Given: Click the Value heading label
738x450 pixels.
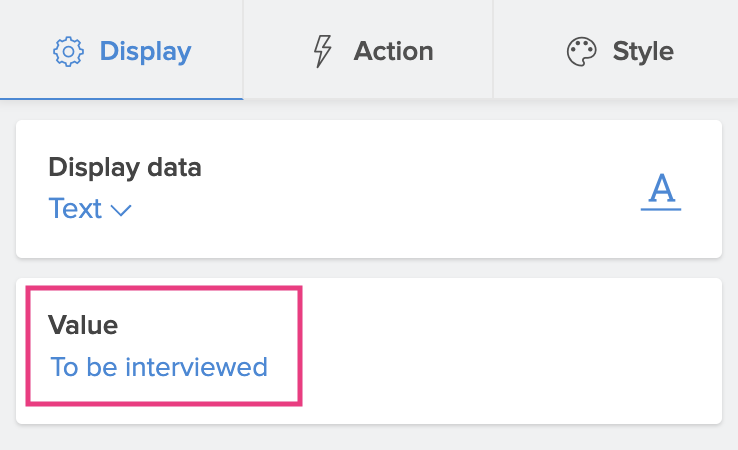Looking at the screenshot, I should [x=83, y=324].
